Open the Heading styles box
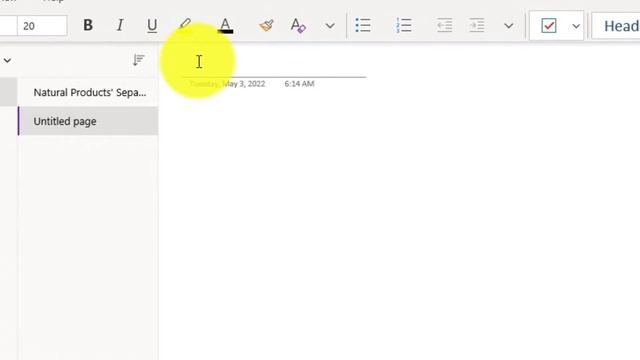Image resolution: width=640 pixels, height=360 pixels. click(616, 26)
